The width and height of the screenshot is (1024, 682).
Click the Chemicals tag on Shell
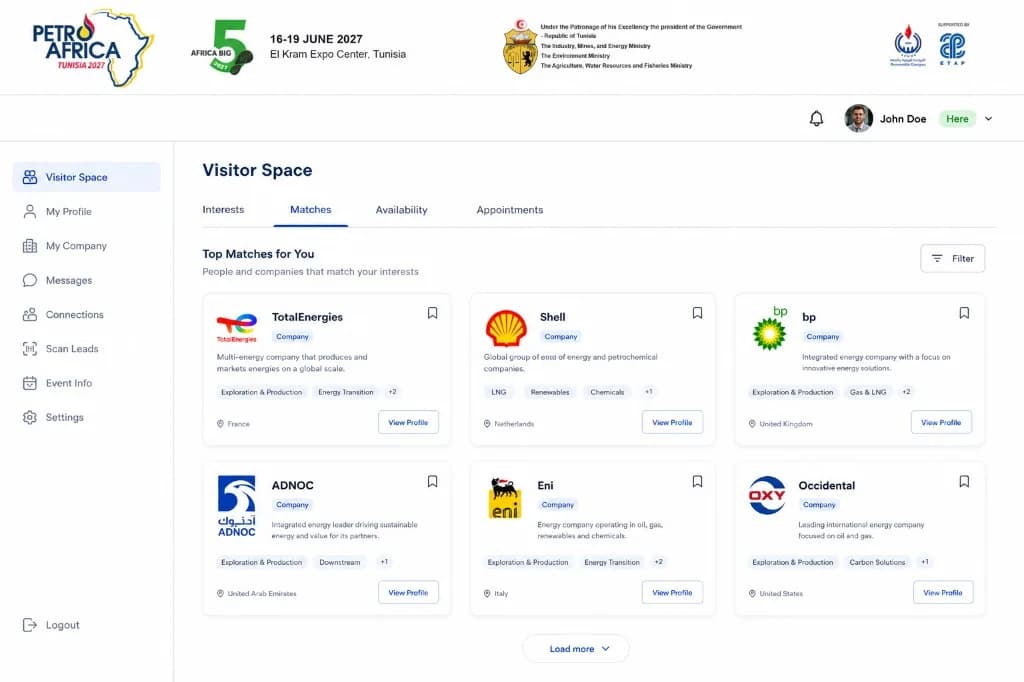coord(607,392)
